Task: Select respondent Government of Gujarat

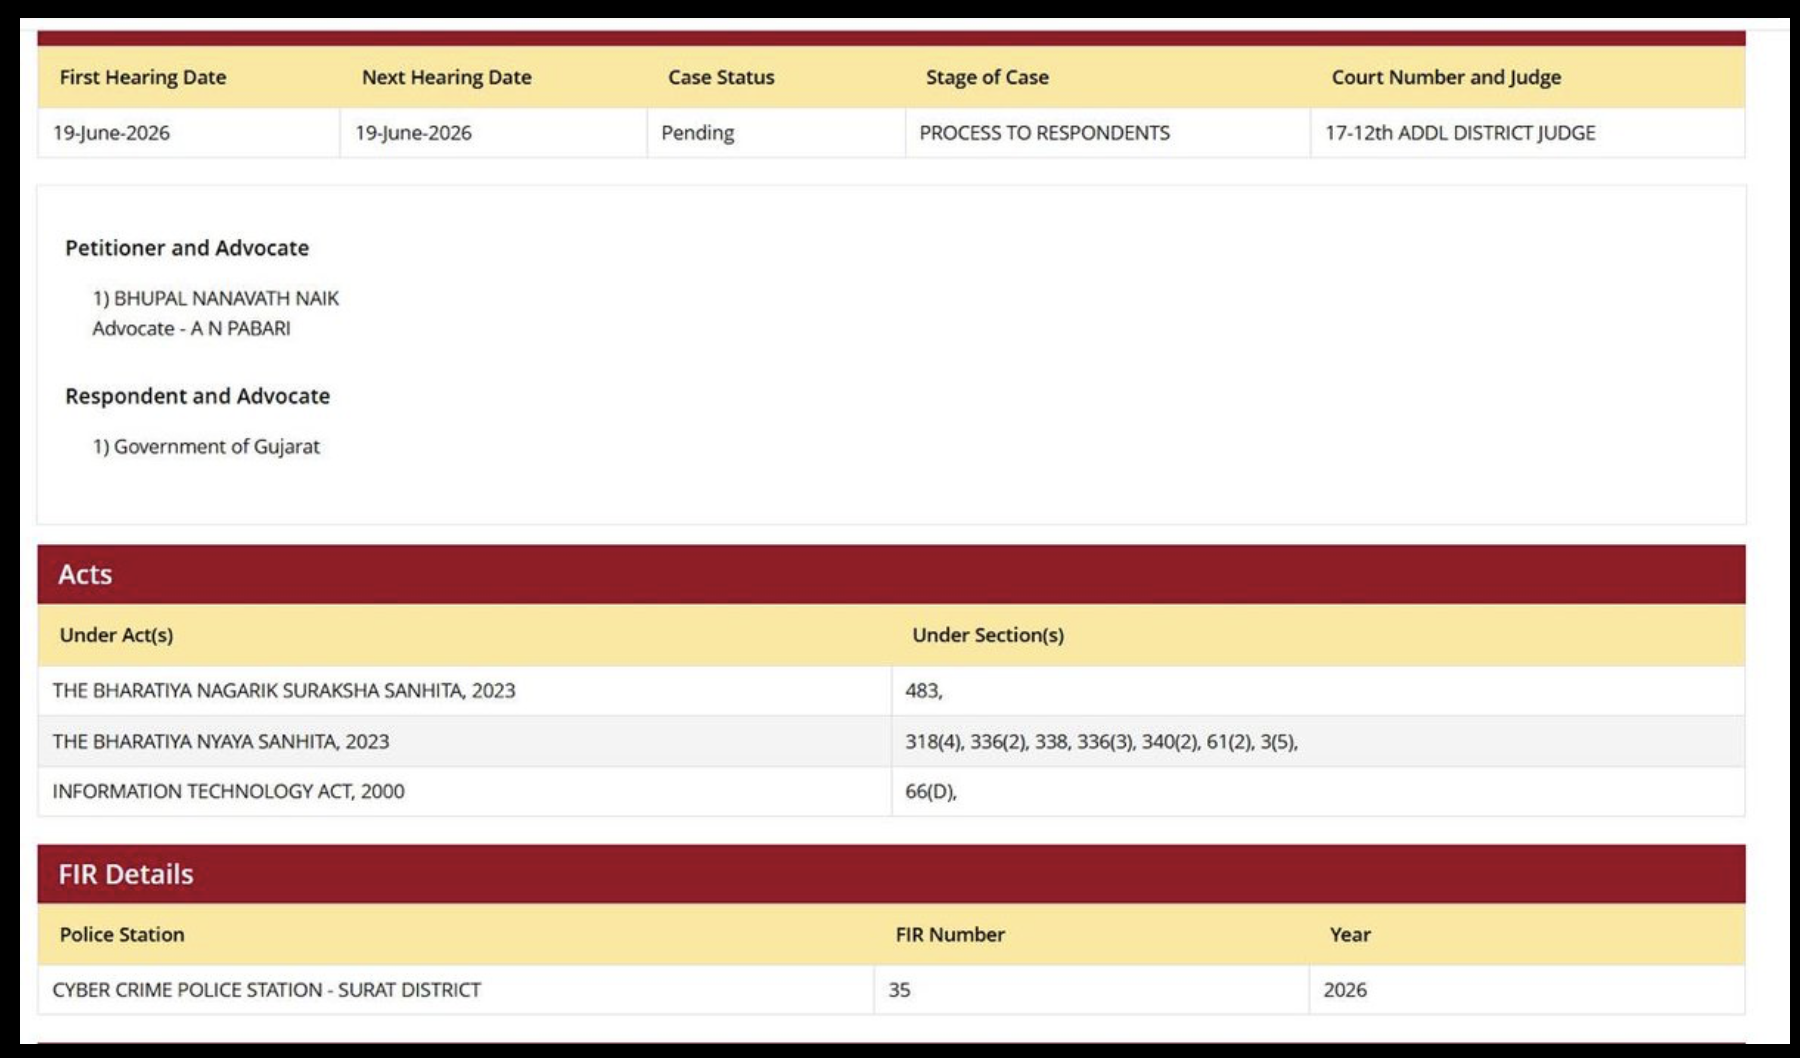Action: (x=217, y=446)
